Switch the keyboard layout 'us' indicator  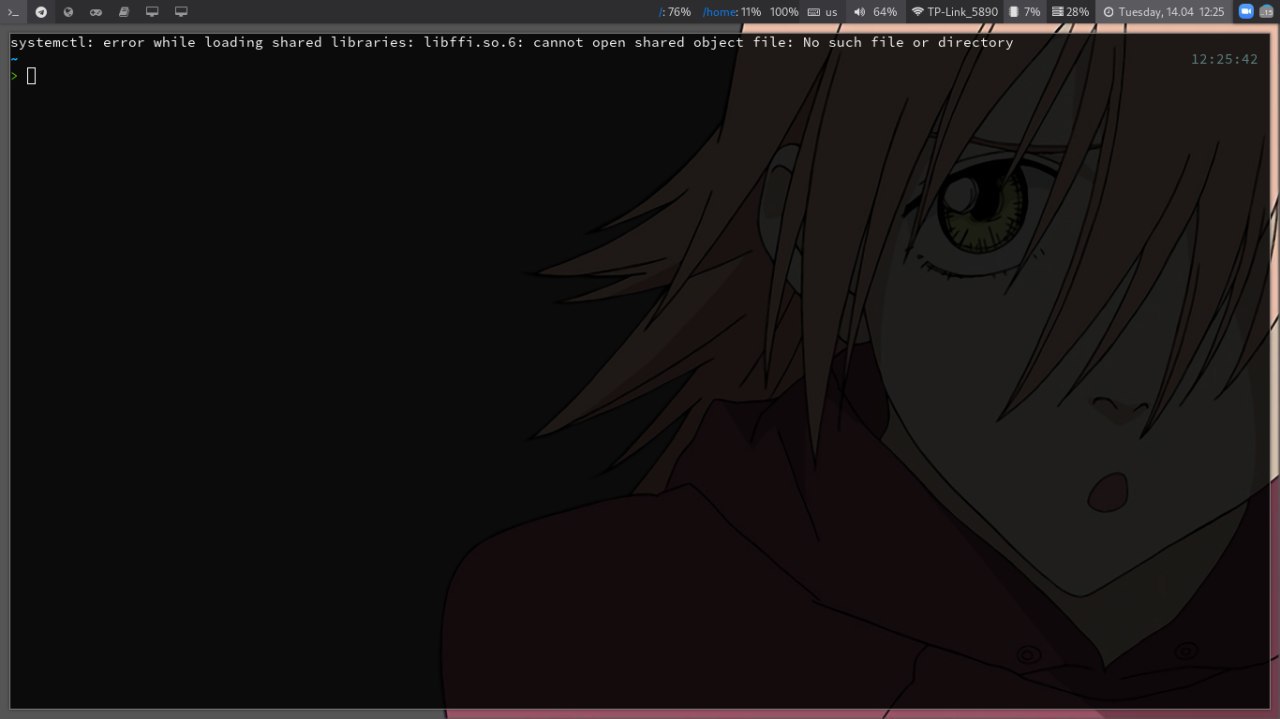point(823,12)
